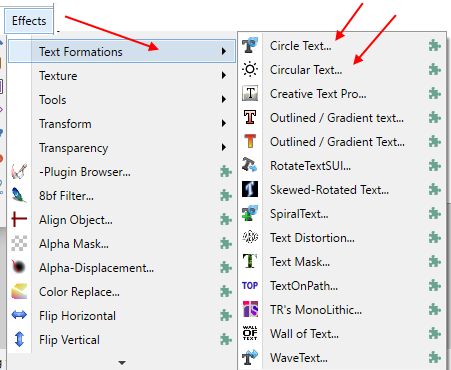Click the Wall of Text icon

[250, 333]
